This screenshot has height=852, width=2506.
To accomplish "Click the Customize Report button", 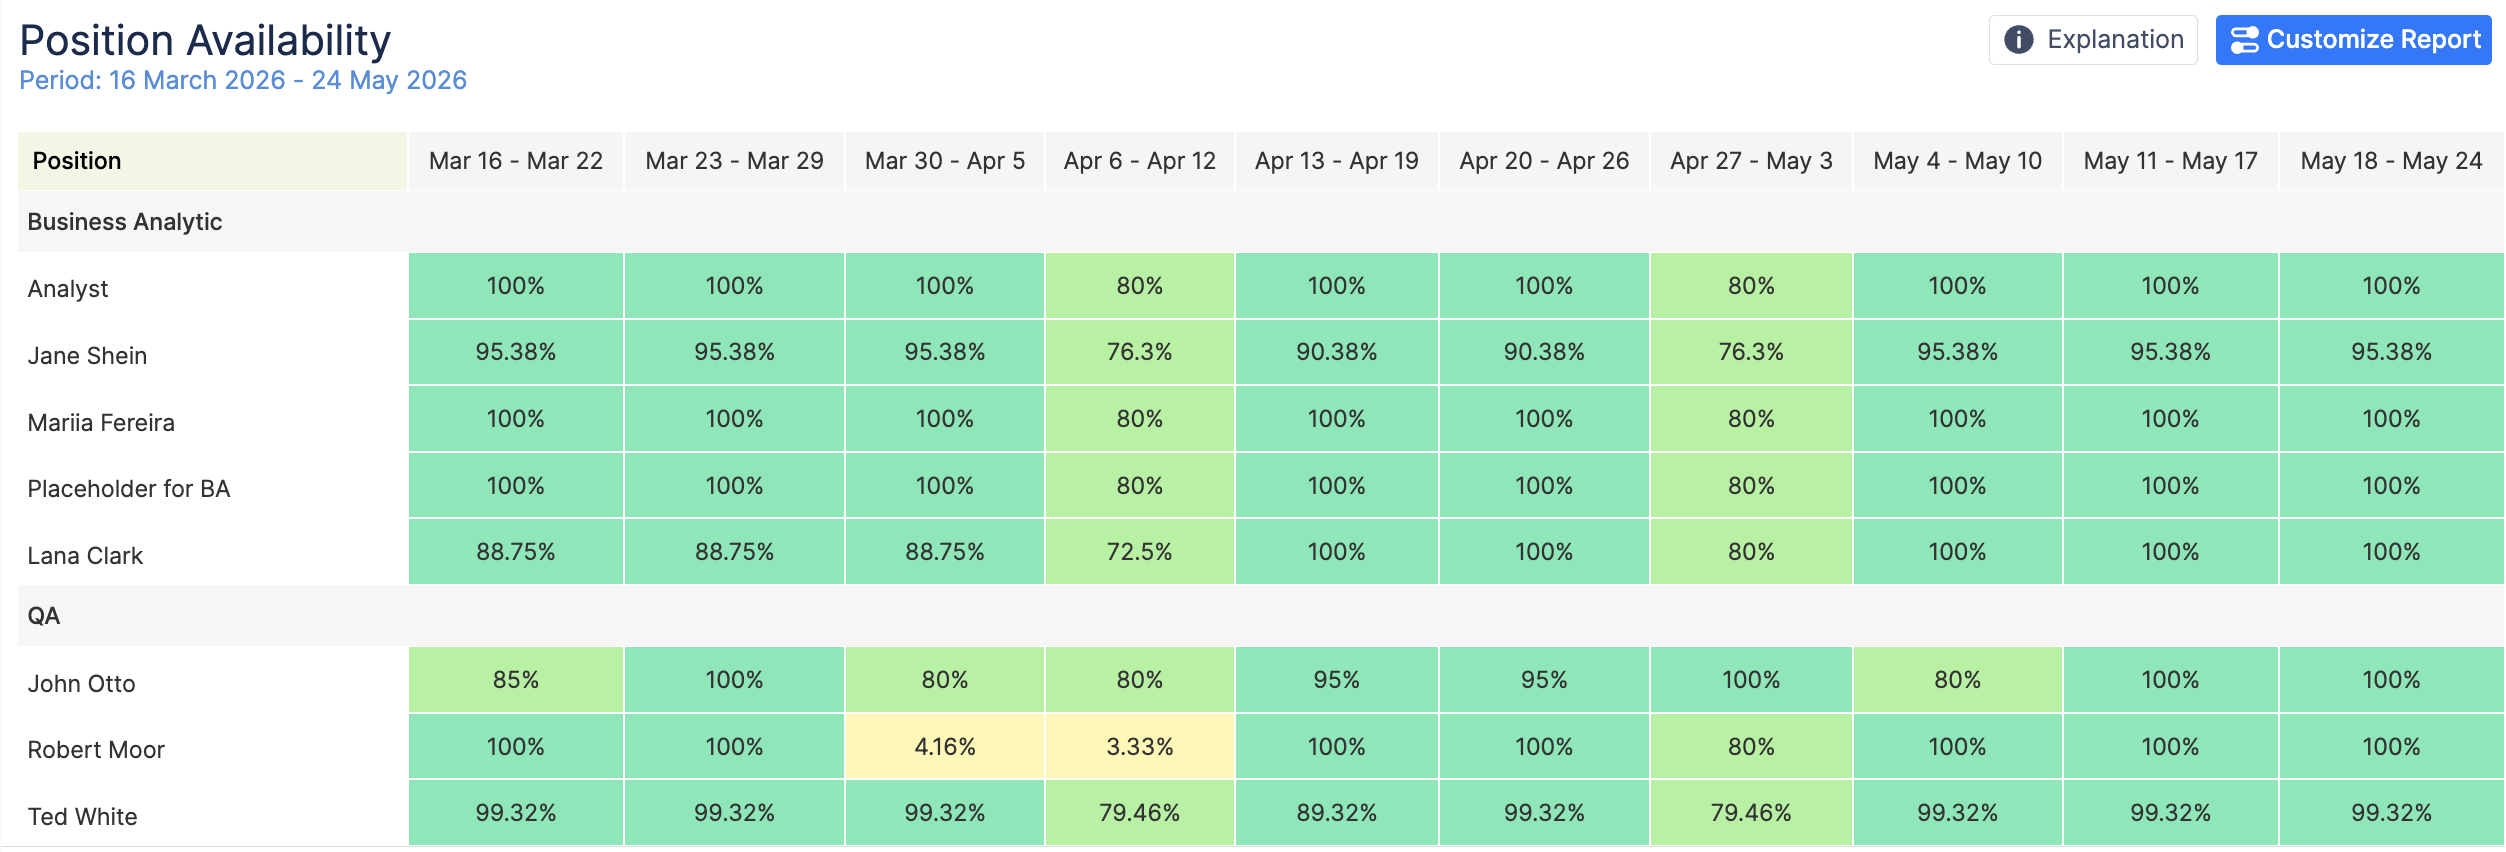I will coord(2352,40).
